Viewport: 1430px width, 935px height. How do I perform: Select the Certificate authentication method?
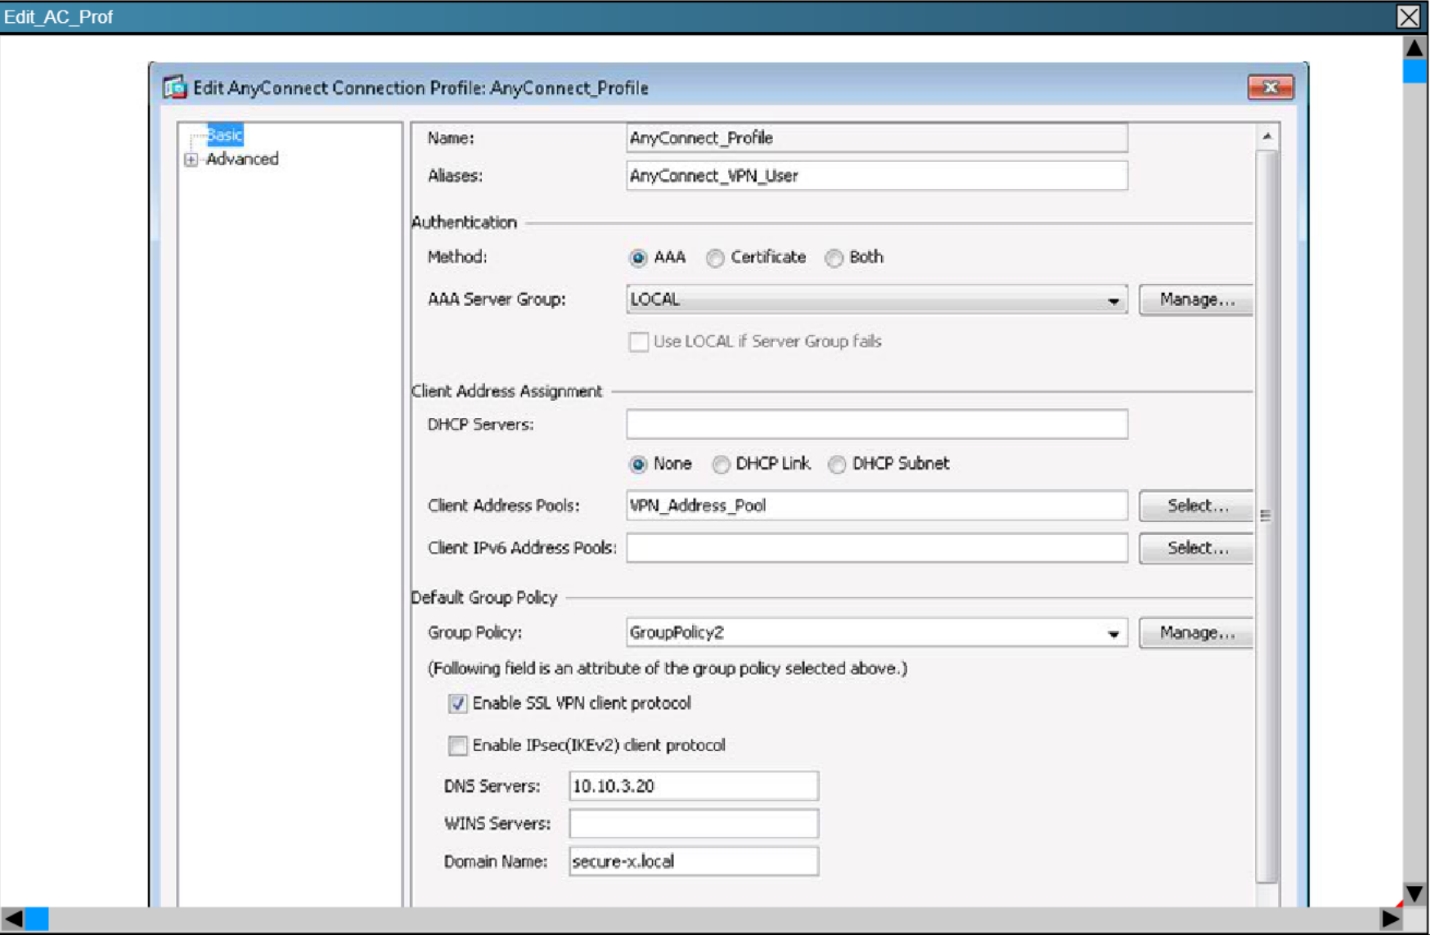[715, 258]
